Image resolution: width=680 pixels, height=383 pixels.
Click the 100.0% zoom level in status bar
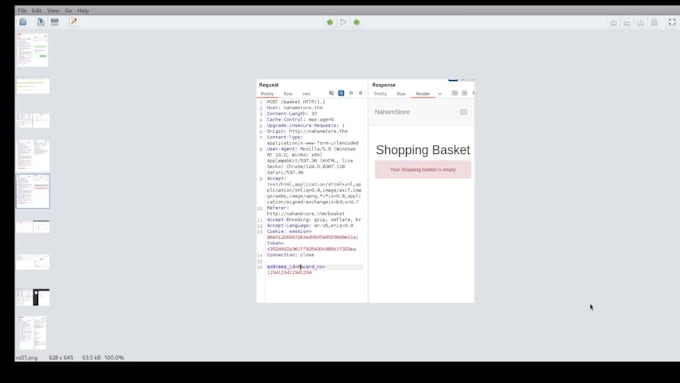114,357
